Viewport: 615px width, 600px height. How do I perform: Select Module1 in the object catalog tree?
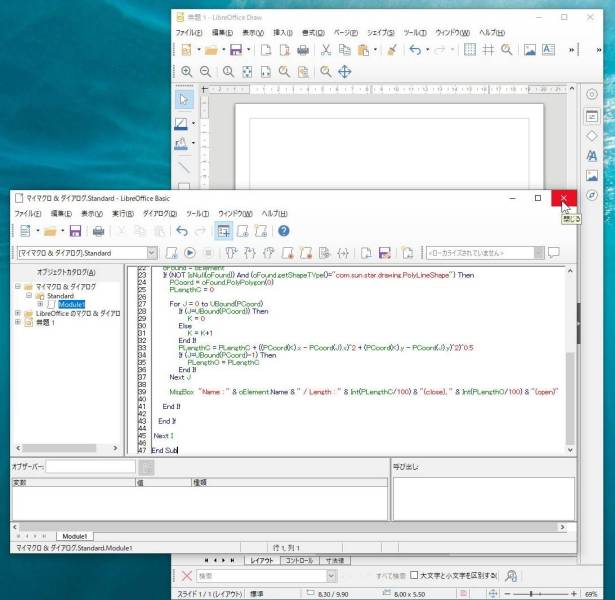(x=71, y=305)
